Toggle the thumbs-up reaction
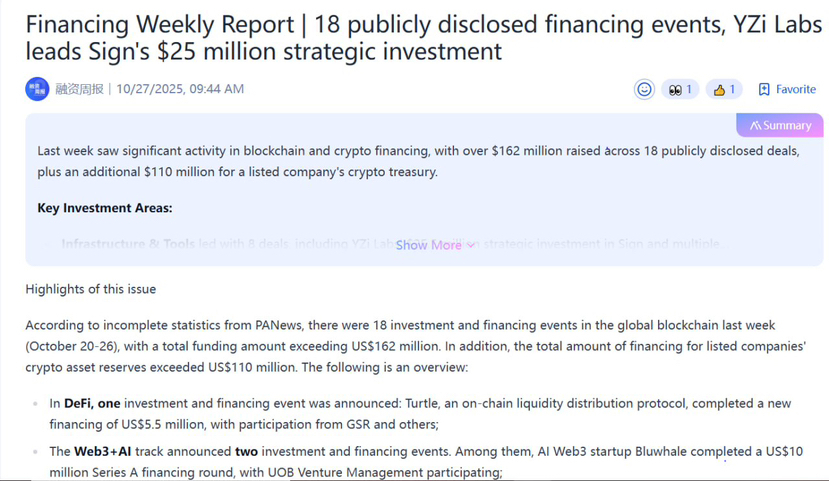The height and width of the screenshot is (481, 829). pyautogui.click(x=719, y=89)
